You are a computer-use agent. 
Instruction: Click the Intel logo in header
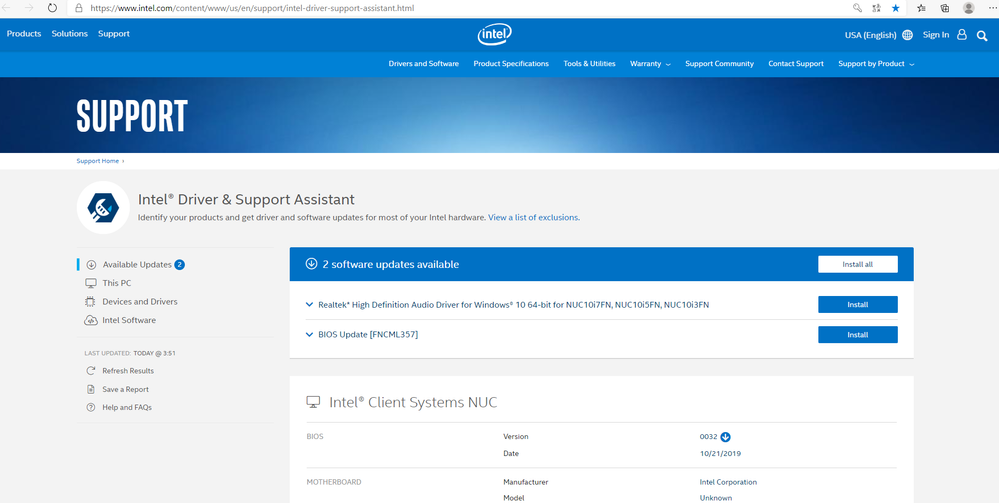pos(494,35)
